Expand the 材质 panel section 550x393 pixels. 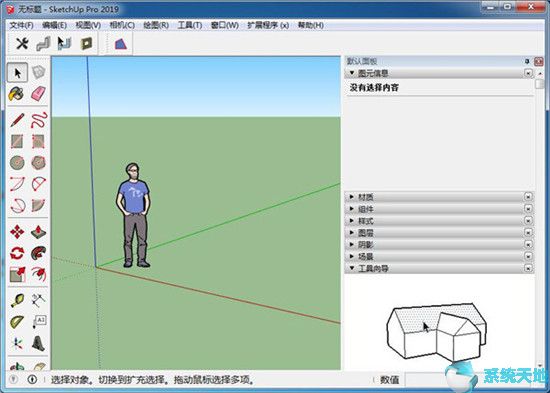[438, 197]
